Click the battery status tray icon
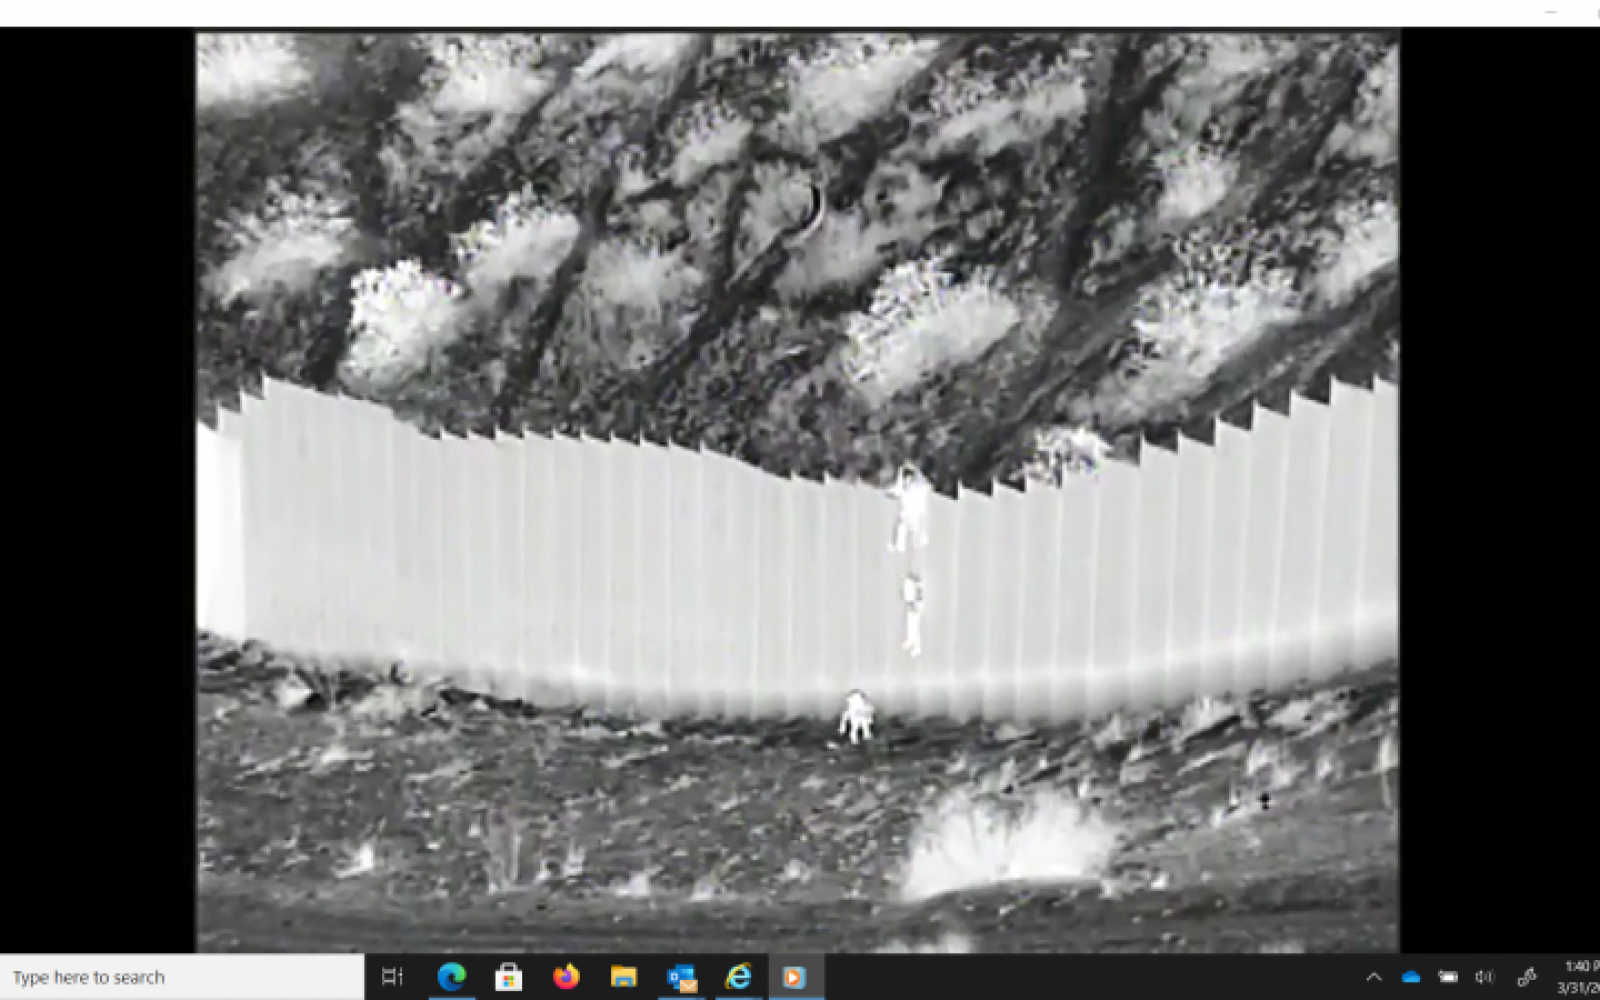The width and height of the screenshot is (1600, 1000). click(x=1448, y=977)
